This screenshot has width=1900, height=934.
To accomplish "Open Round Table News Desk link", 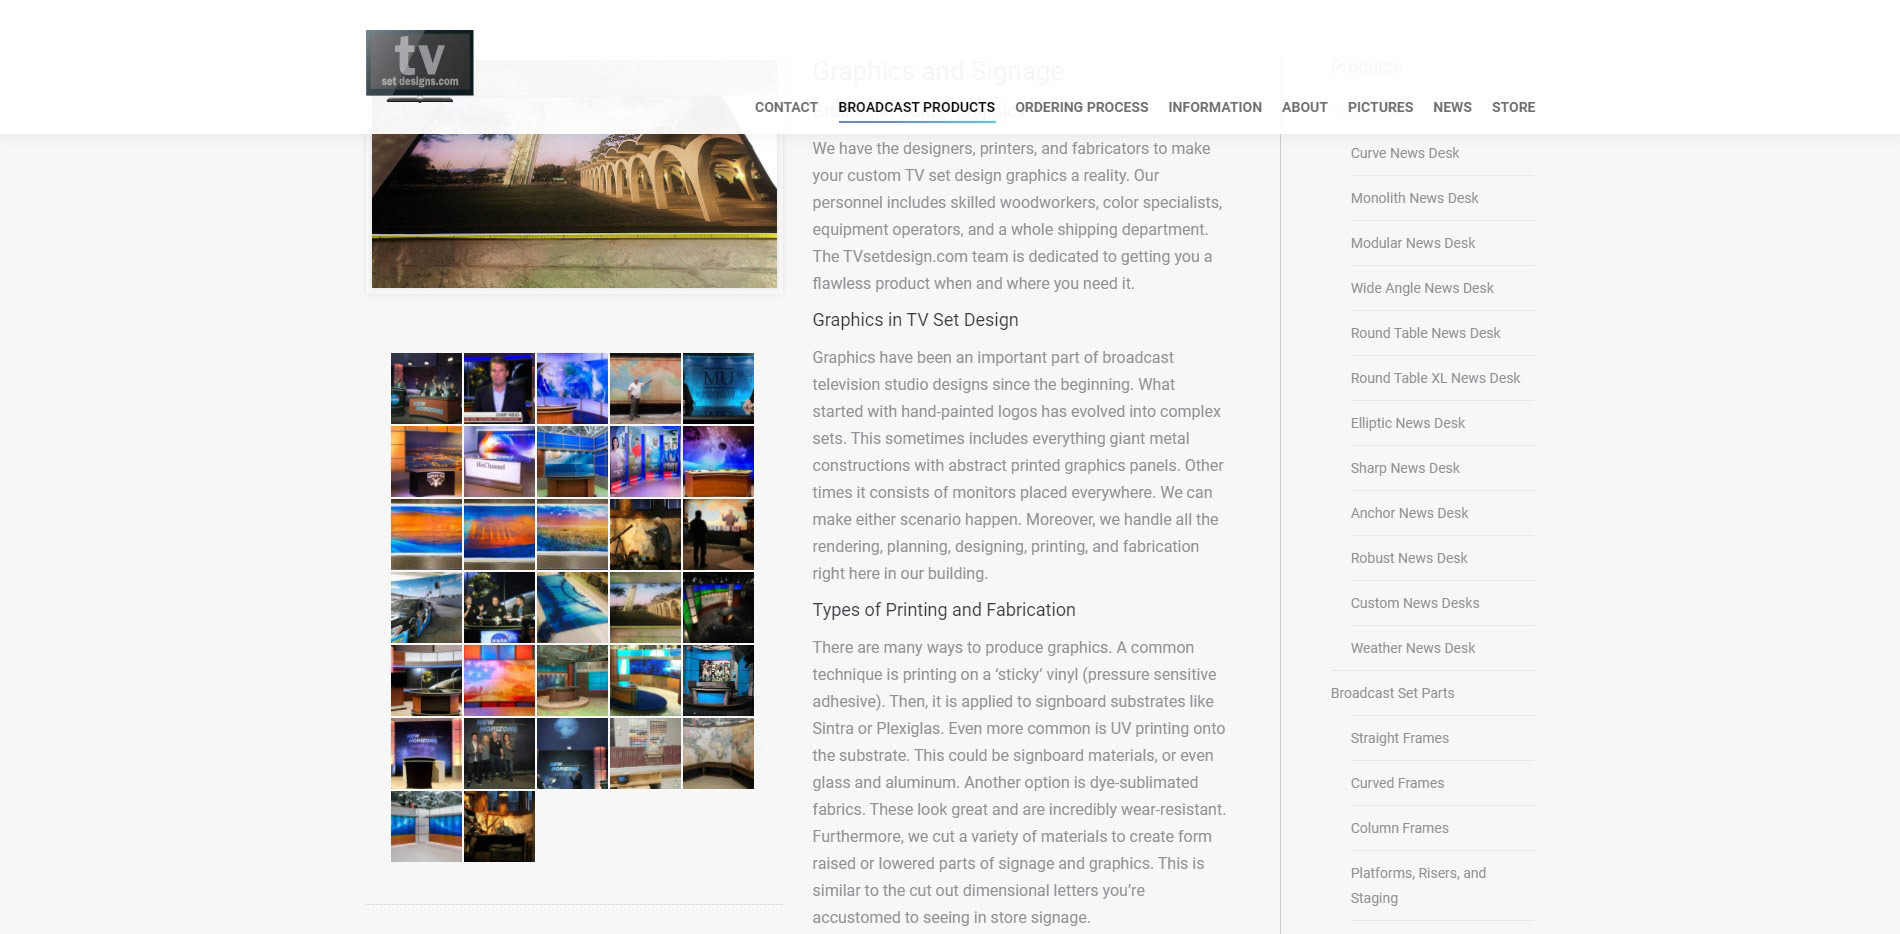I will coord(1425,333).
